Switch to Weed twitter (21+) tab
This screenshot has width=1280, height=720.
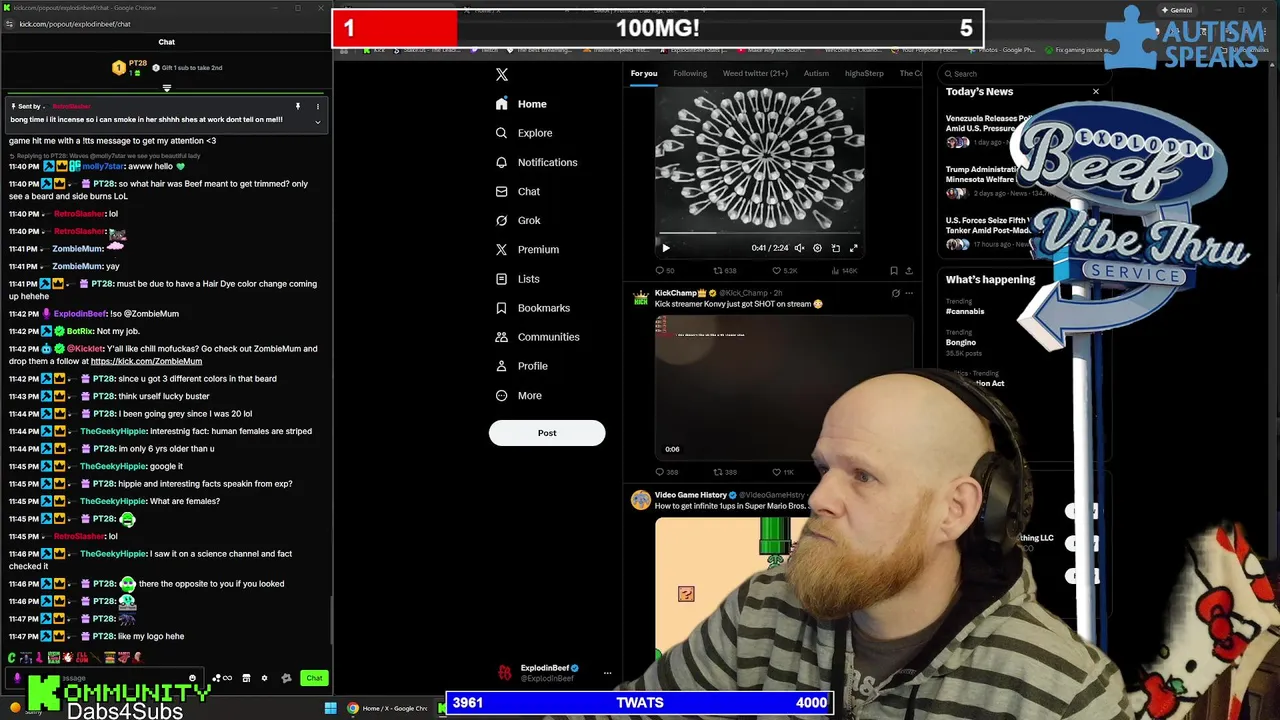click(x=755, y=73)
